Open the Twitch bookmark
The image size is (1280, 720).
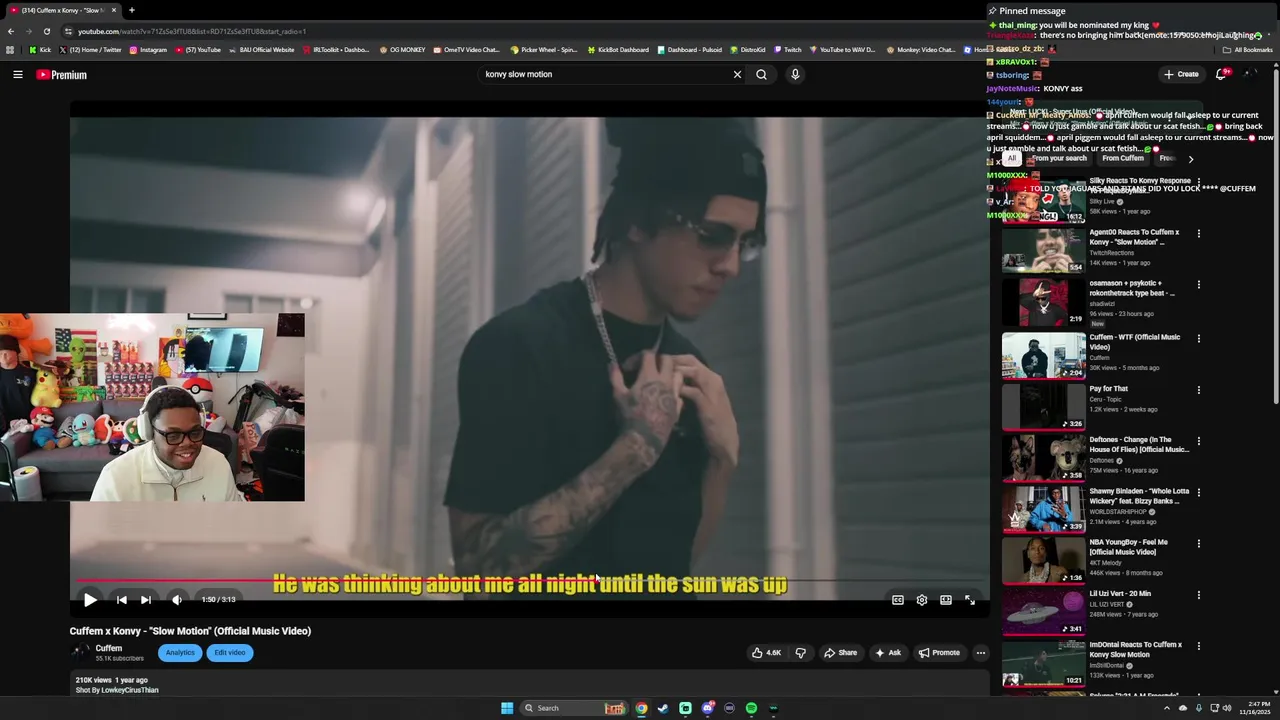click(788, 49)
